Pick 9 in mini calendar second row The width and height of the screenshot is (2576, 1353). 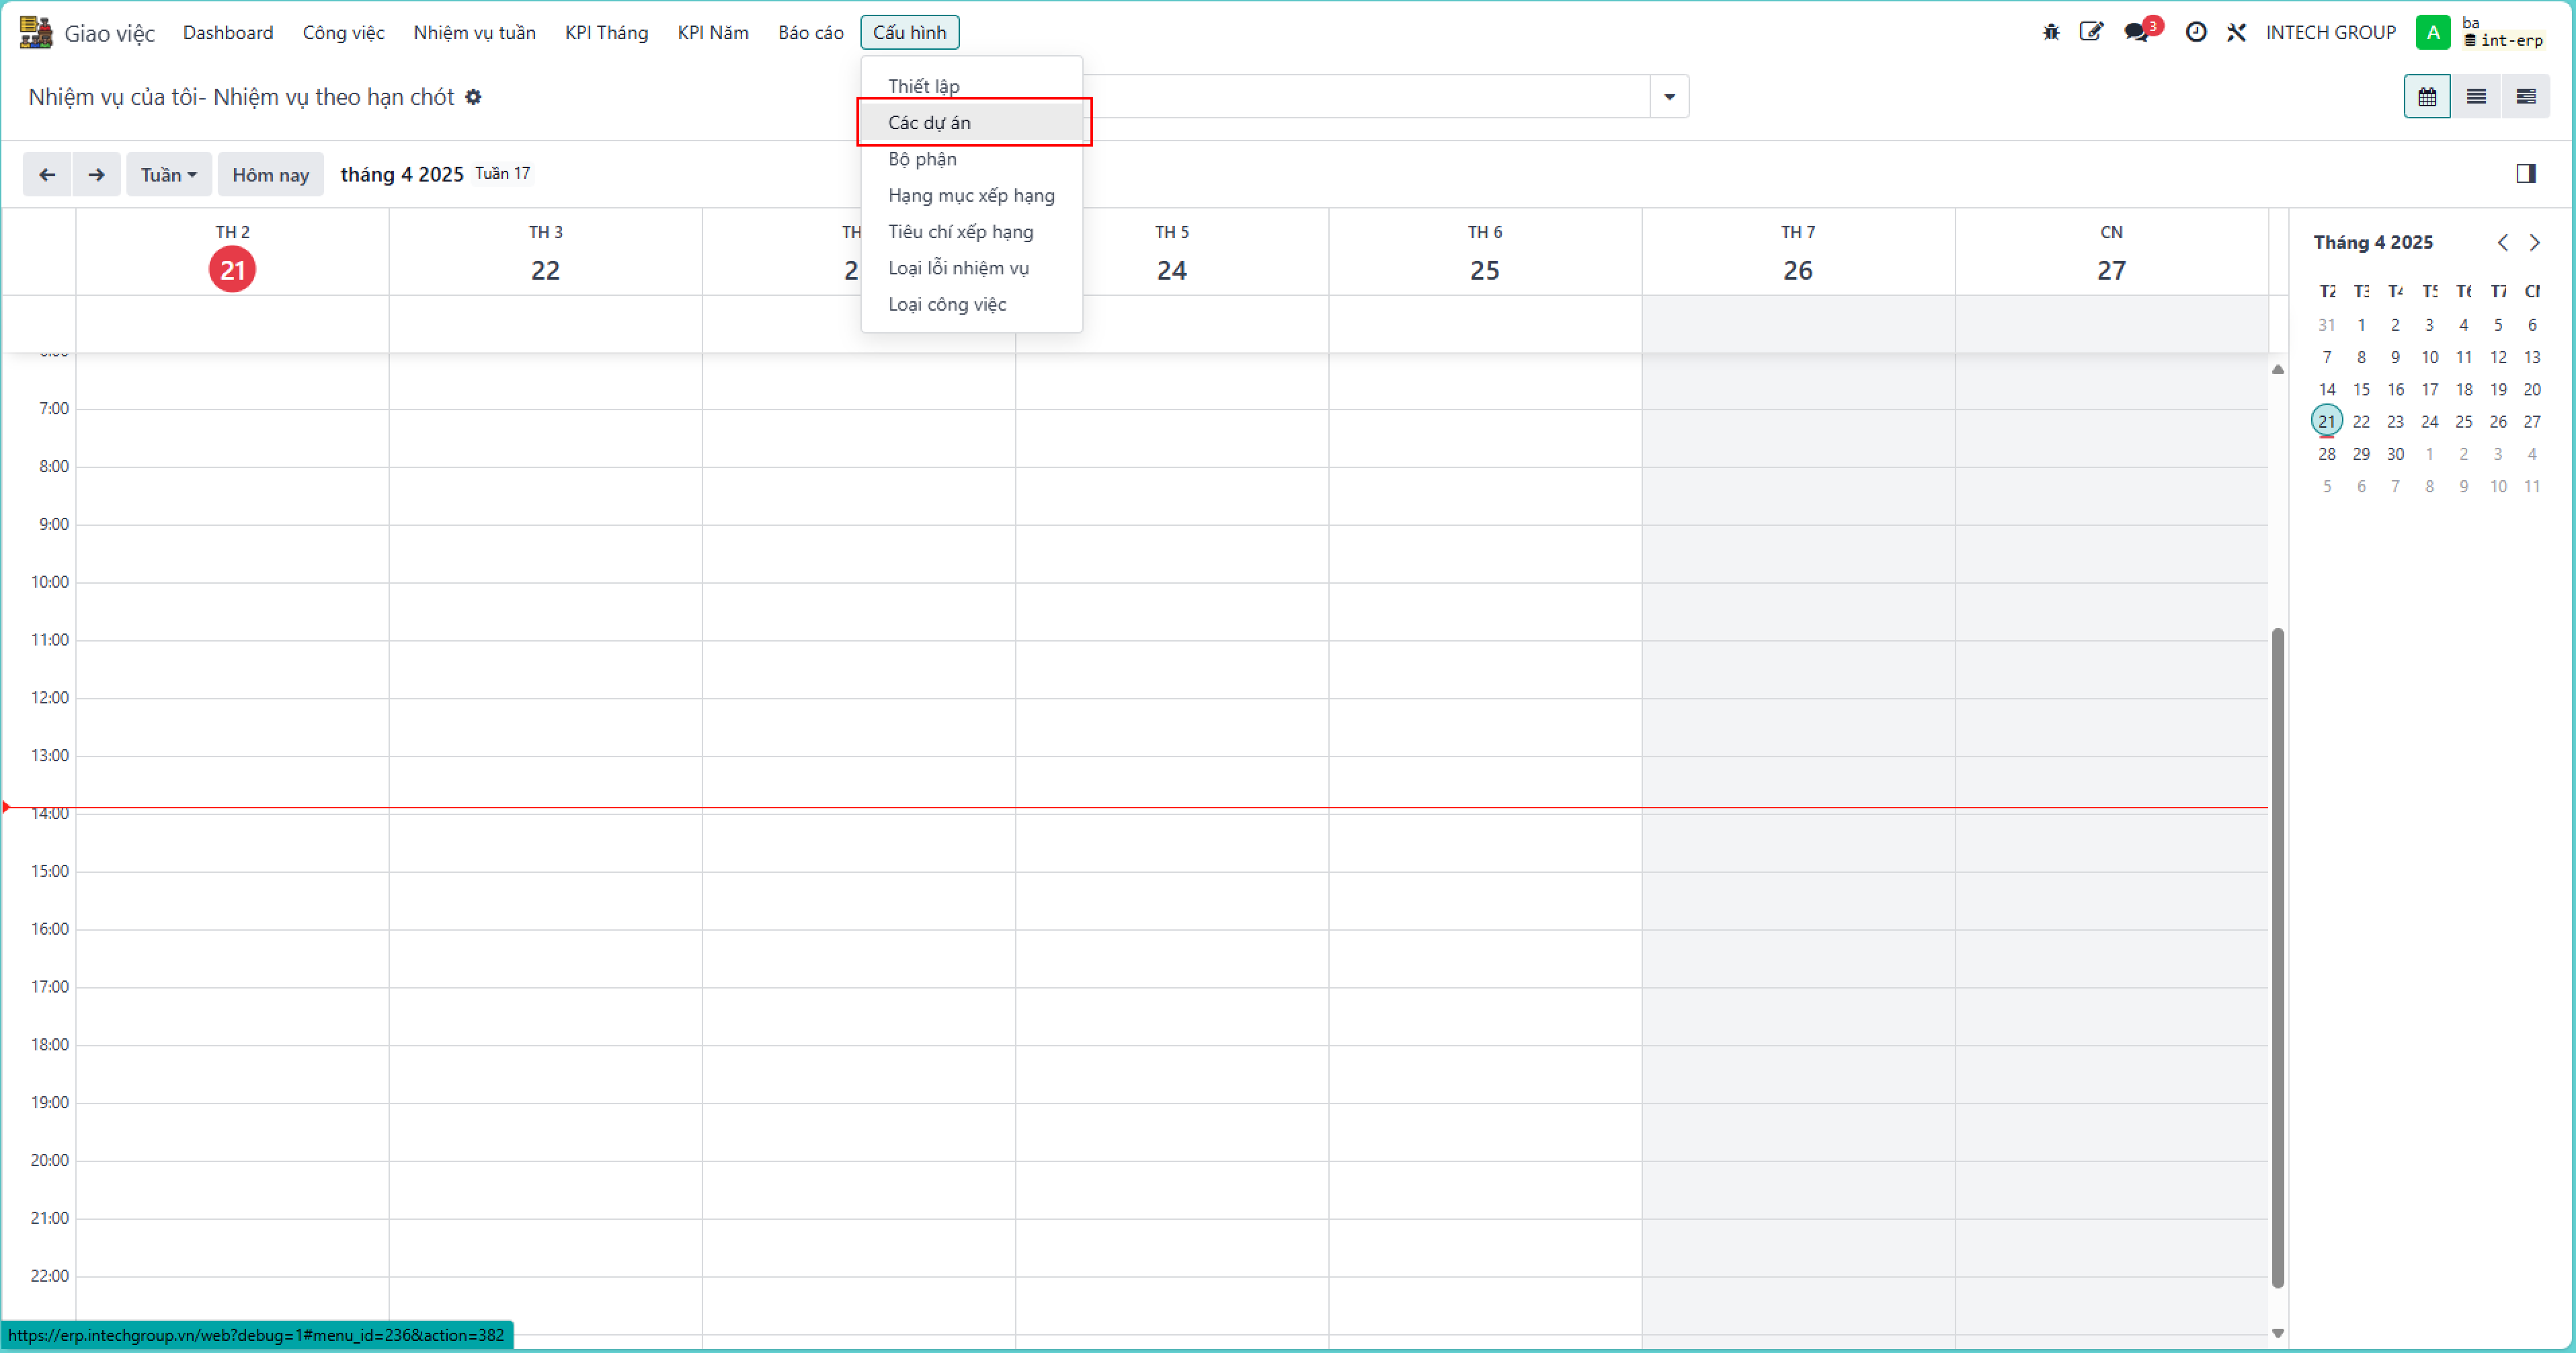pos(2395,357)
